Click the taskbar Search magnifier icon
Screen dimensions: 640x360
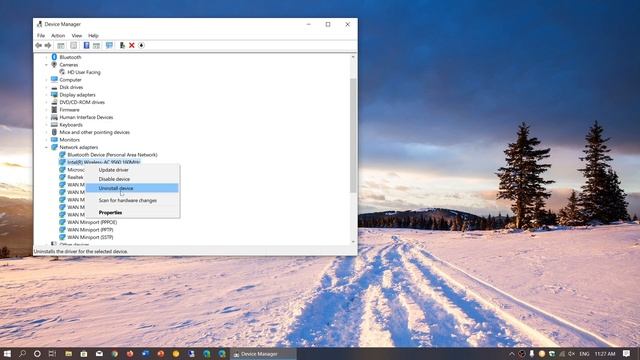[22, 353]
